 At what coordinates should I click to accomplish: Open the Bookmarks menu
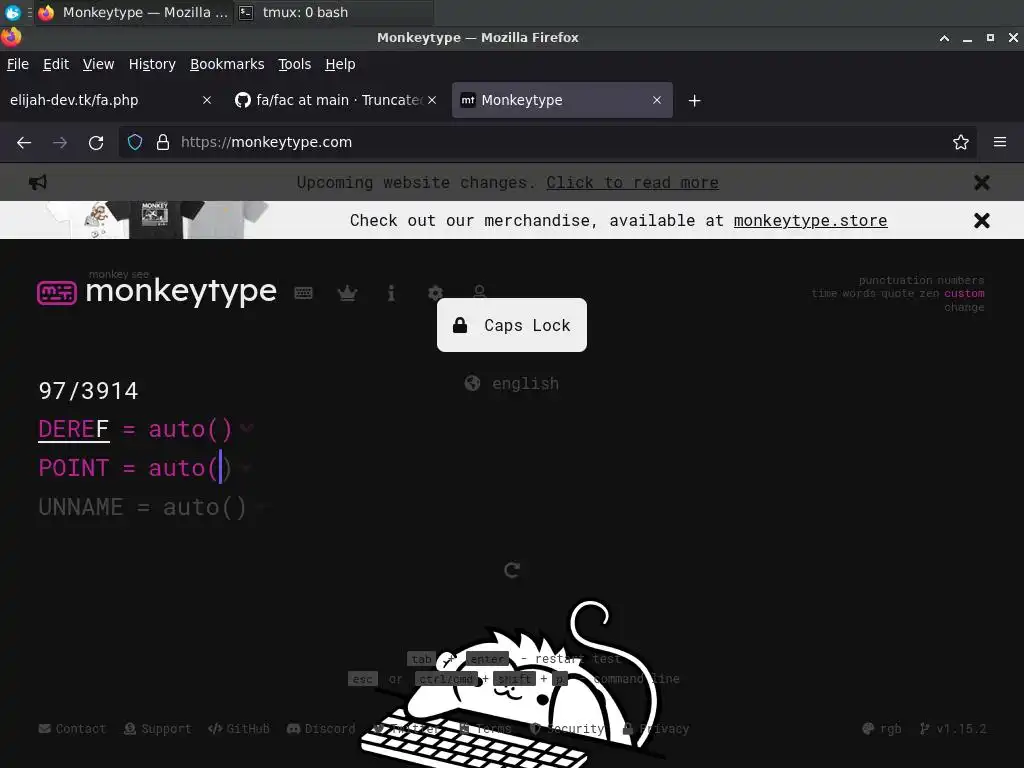(x=227, y=64)
